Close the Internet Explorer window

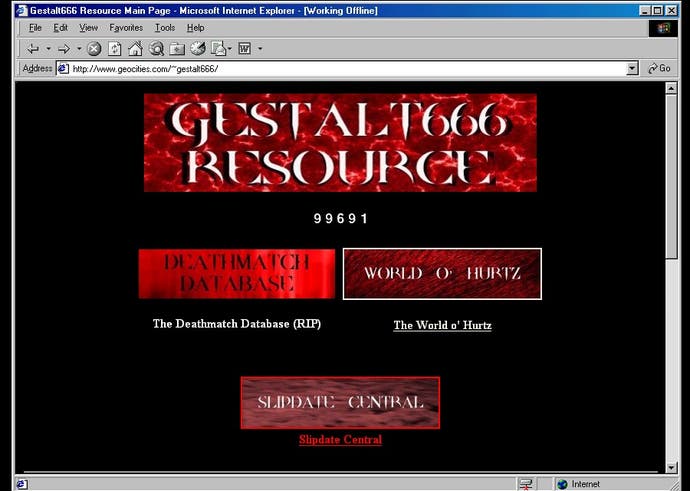(x=671, y=10)
